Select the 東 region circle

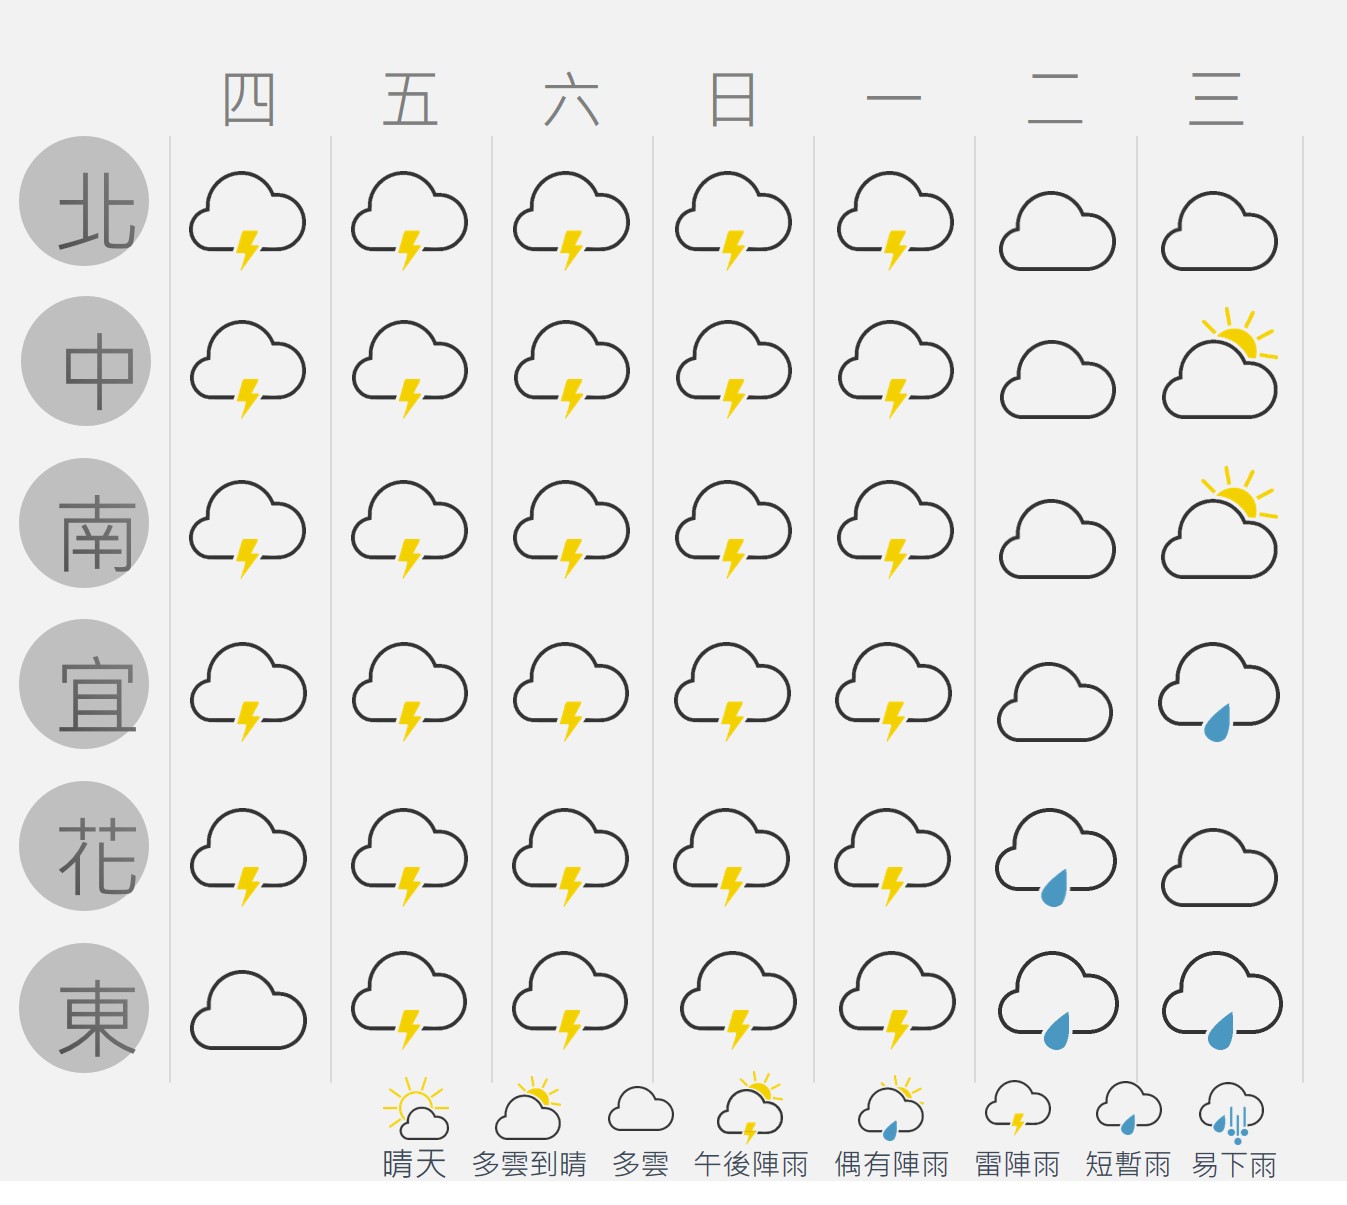coord(84,1008)
